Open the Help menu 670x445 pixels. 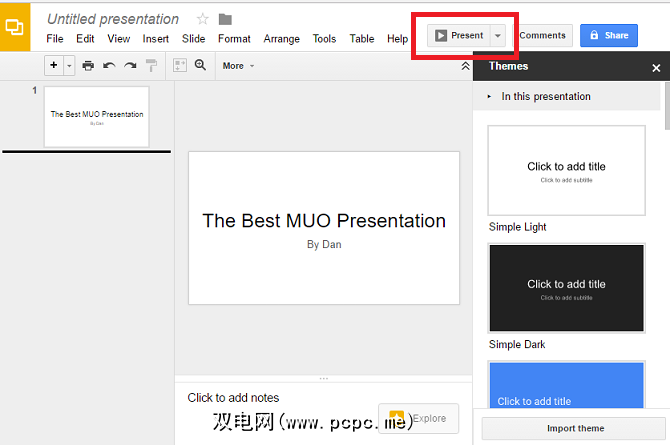coord(397,39)
